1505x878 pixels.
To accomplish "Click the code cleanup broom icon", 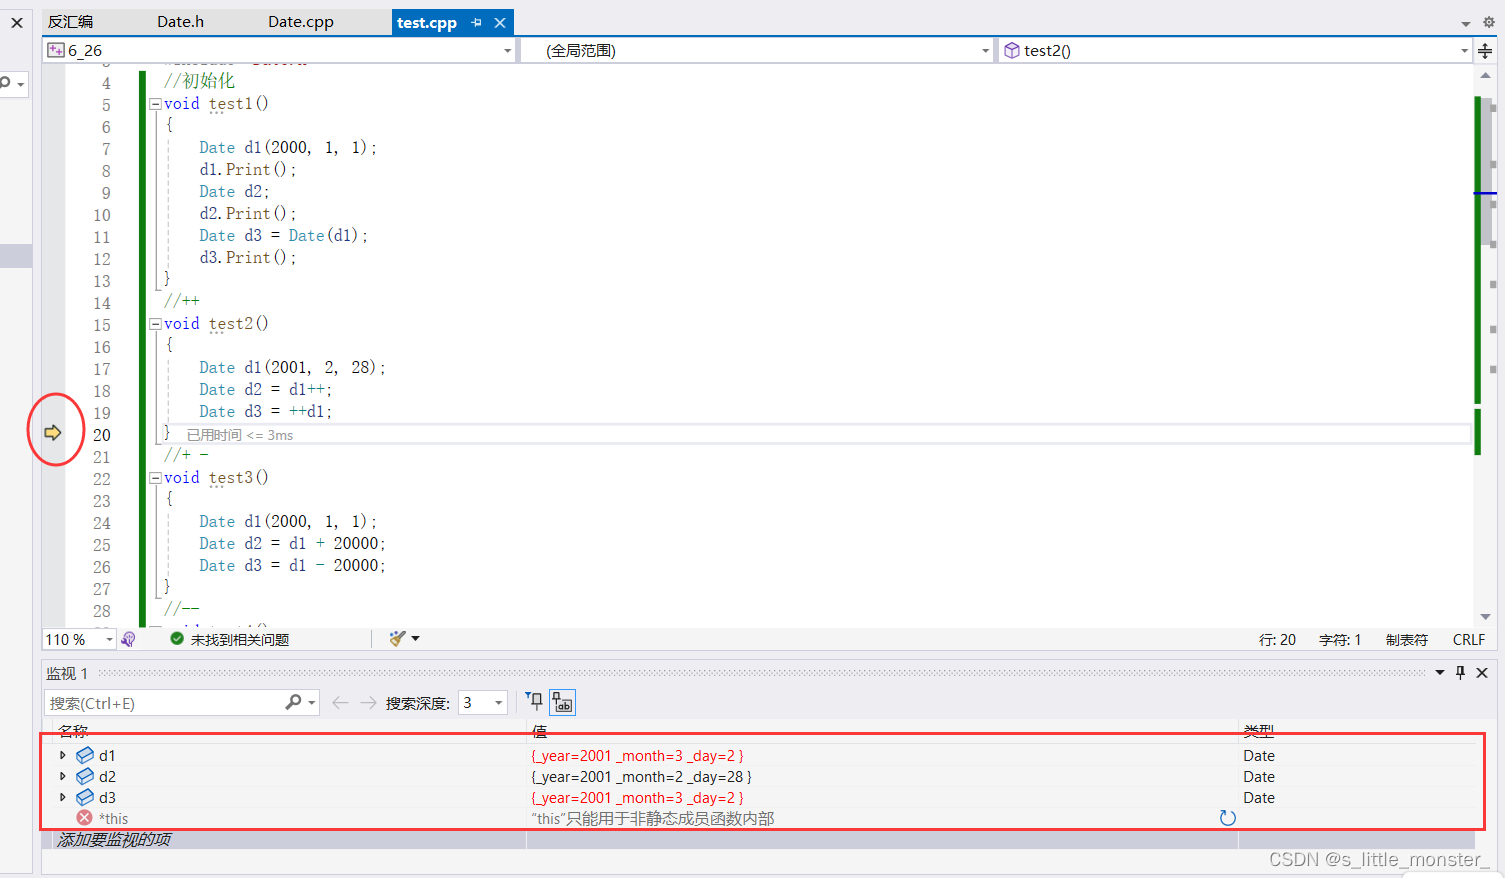I will click(397, 639).
